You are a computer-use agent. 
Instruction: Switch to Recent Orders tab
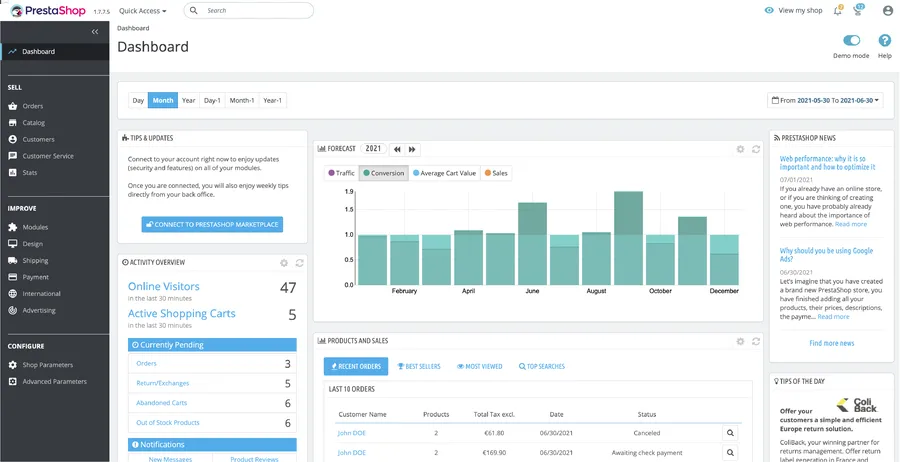coord(356,366)
